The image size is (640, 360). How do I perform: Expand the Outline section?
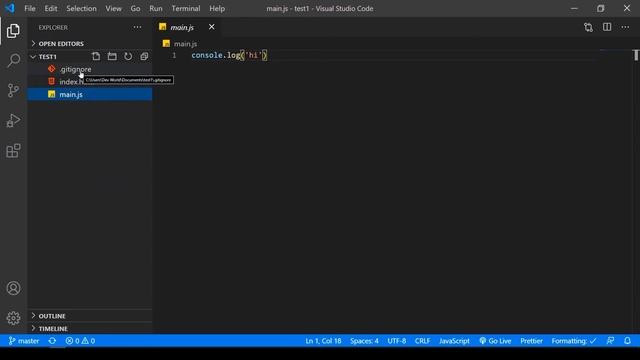pyautogui.click(x=90, y=316)
